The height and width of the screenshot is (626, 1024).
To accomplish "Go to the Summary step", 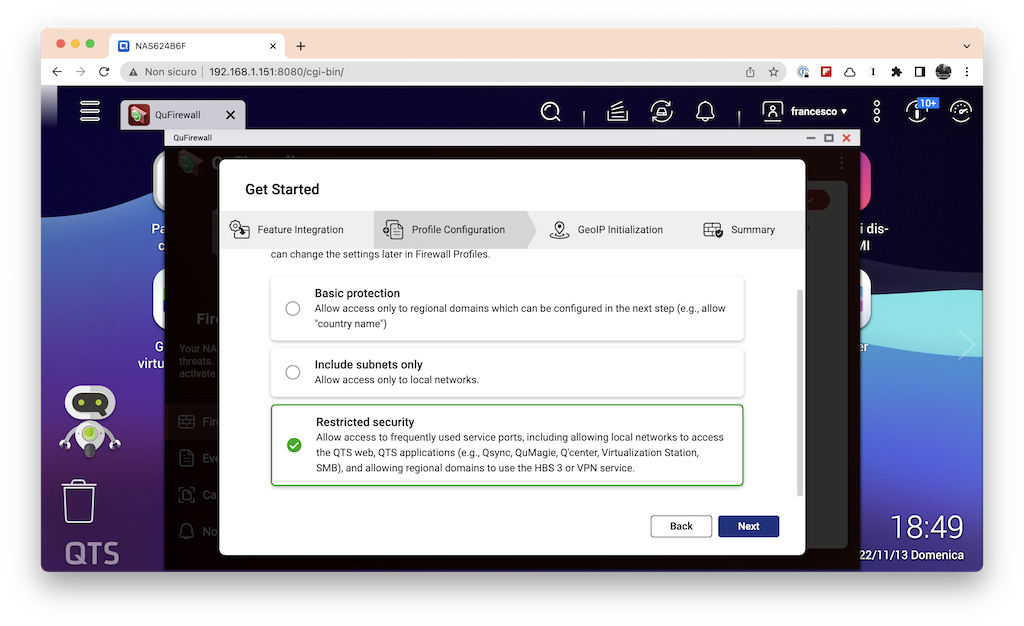I will [739, 230].
